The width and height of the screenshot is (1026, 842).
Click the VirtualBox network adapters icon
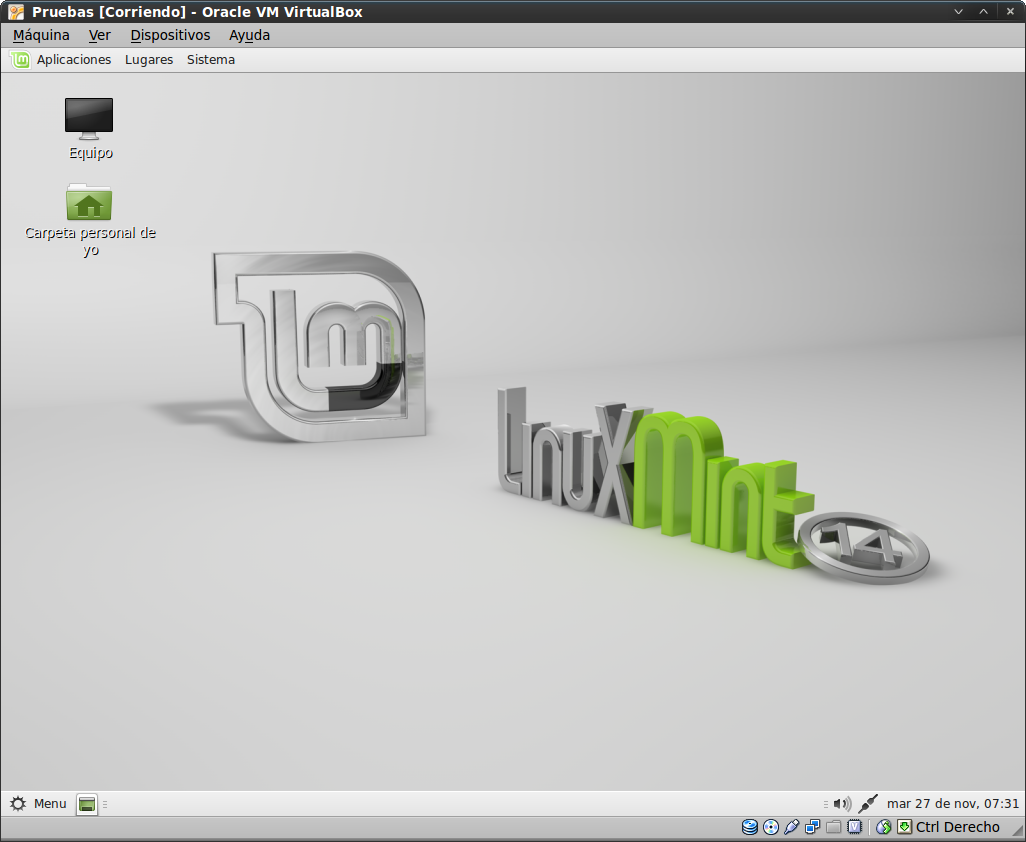[813, 827]
